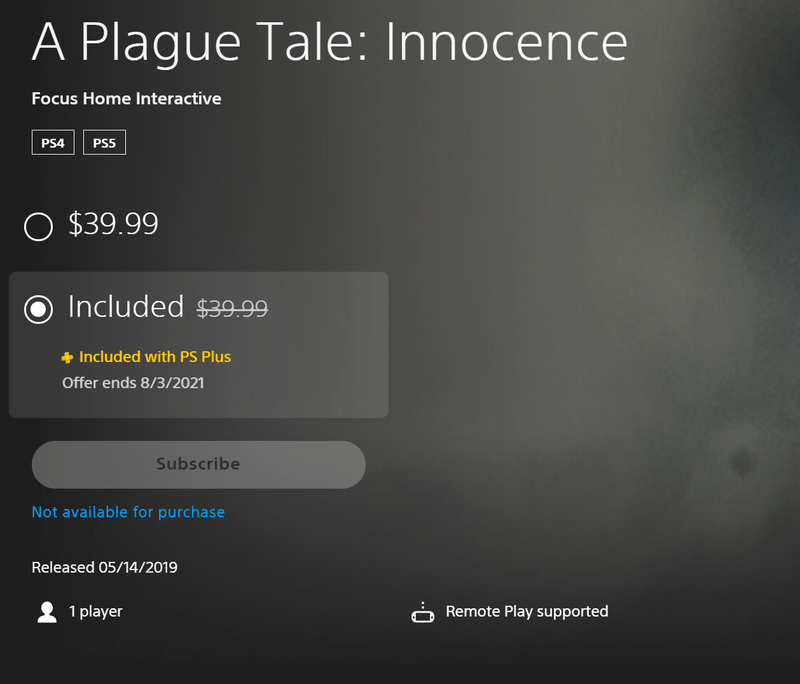Click the A Plague Tale: Innocence title
800x684 pixels.
330,43
